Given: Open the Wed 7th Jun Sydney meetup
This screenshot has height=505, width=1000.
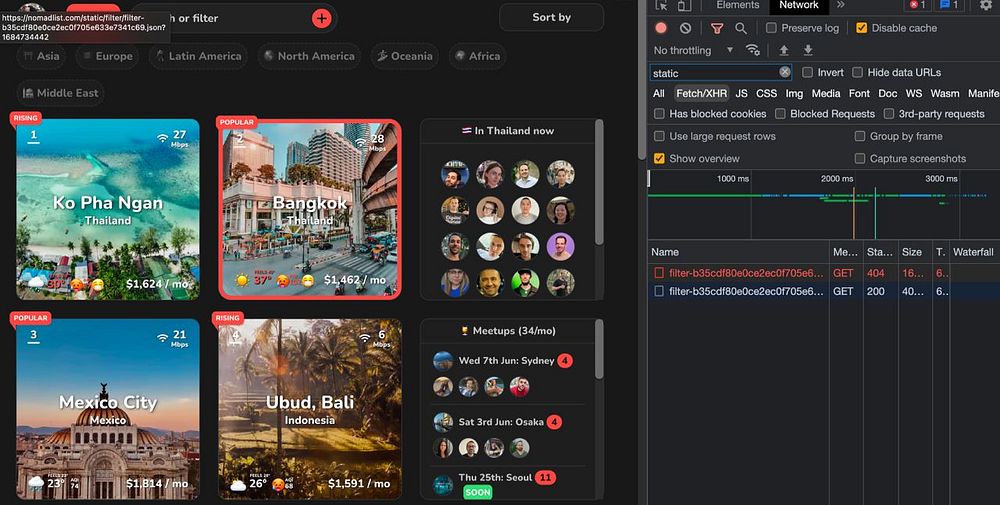Looking at the screenshot, I should point(506,361).
